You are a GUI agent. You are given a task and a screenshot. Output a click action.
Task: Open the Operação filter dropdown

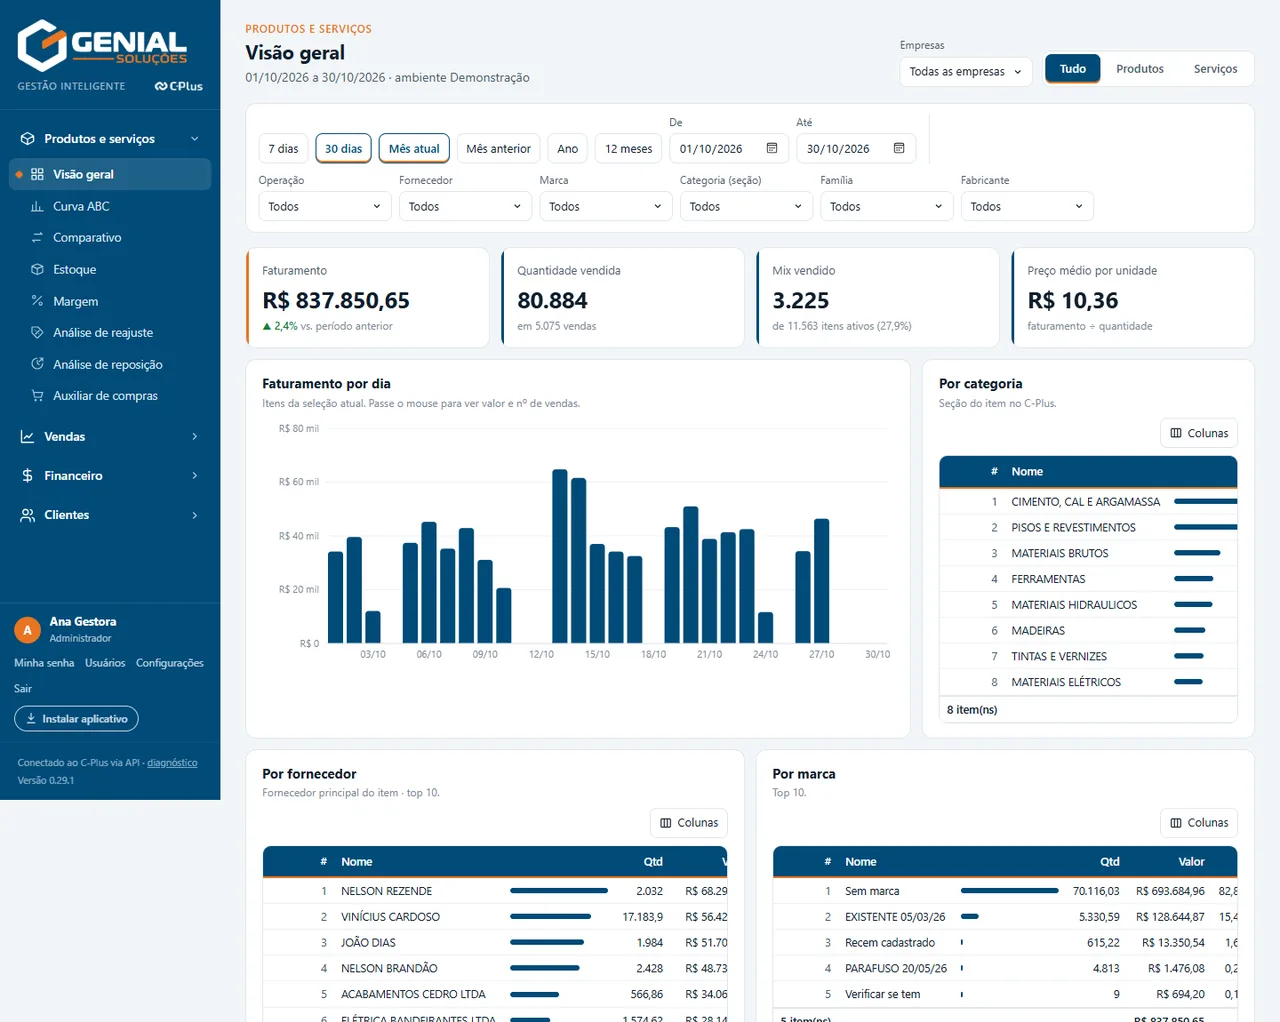pos(324,206)
